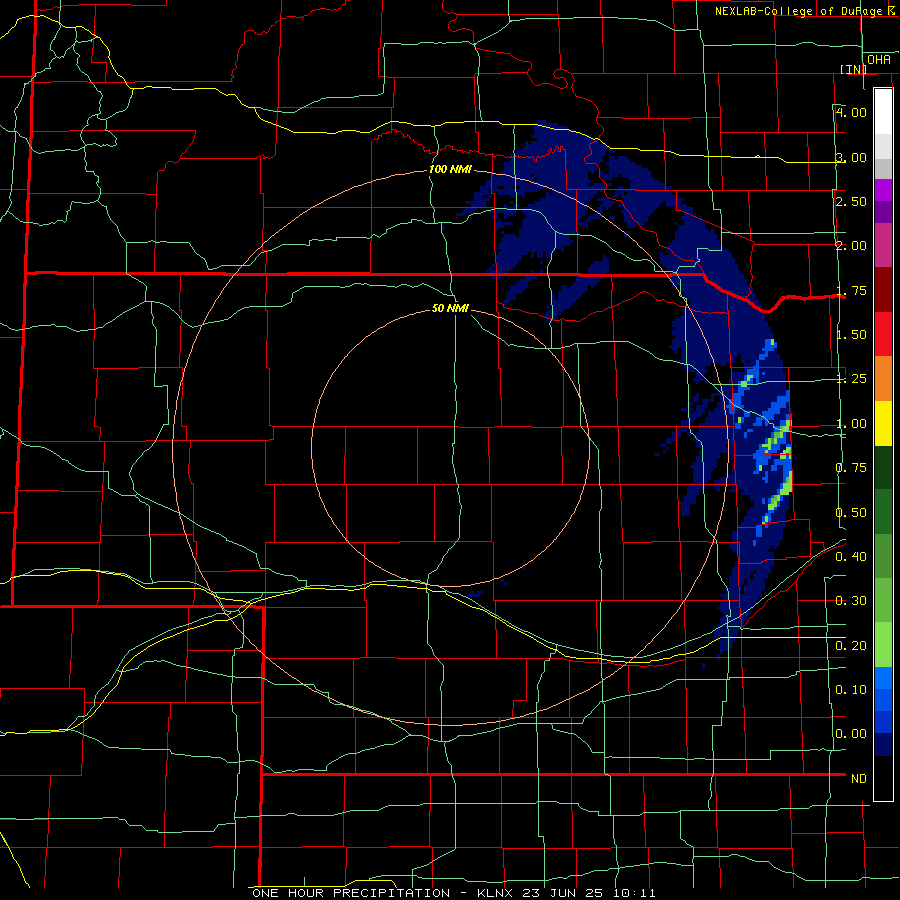
Task: Click the 3.00 legend value
Action: tap(851, 157)
